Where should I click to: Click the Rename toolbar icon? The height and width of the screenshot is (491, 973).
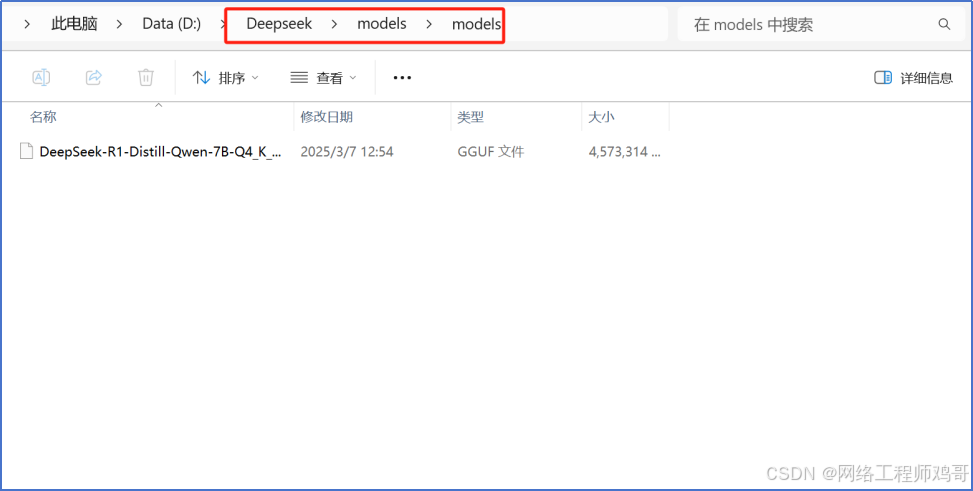(x=41, y=78)
